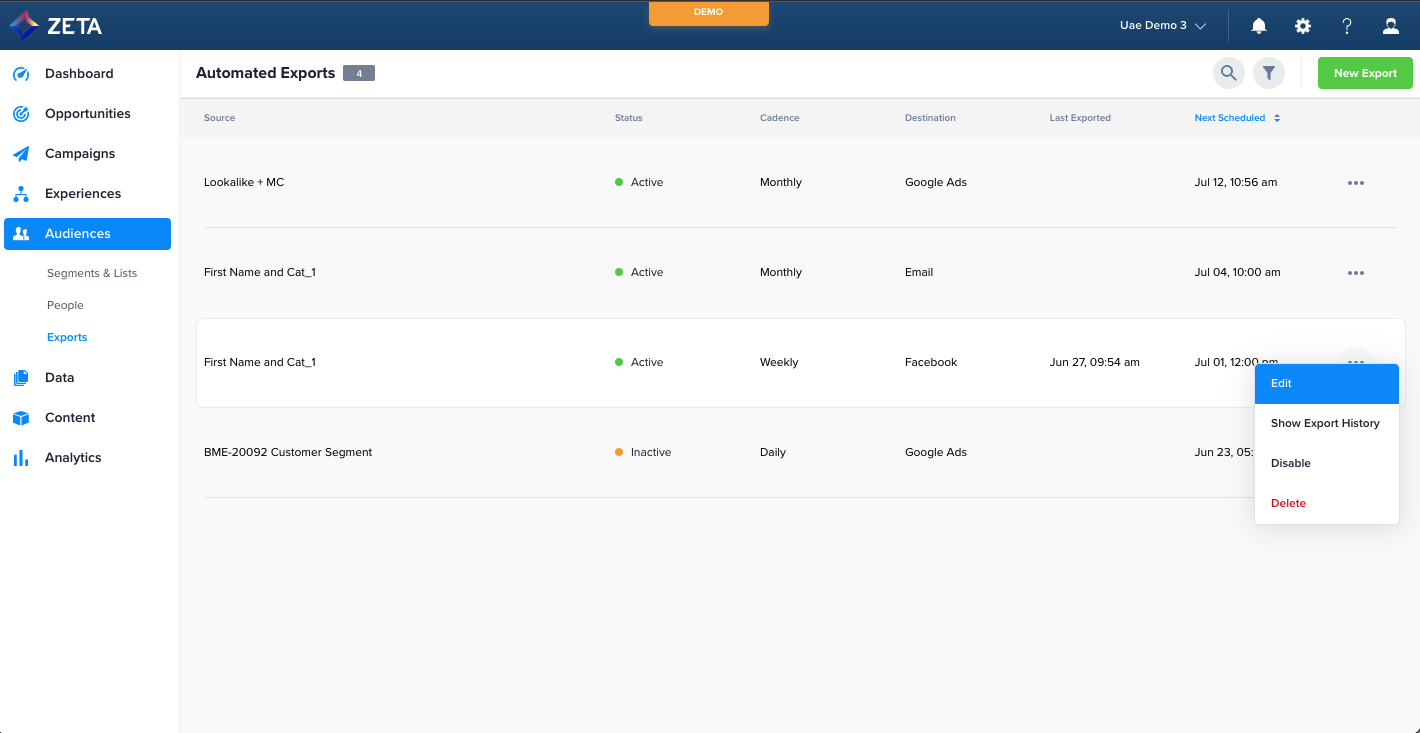This screenshot has height=733, width=1420.
Task: Open the settings gear icon
Action: (1303, 26)
